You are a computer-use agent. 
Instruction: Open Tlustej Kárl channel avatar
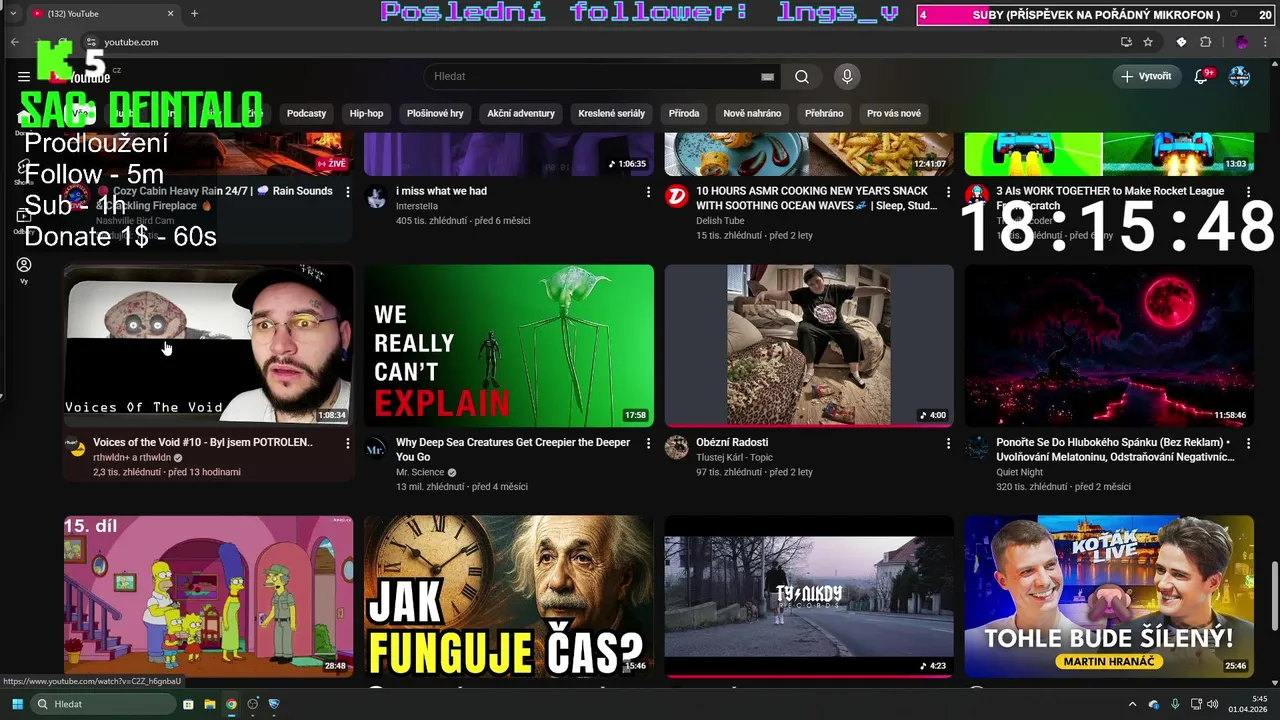[676, 448]
